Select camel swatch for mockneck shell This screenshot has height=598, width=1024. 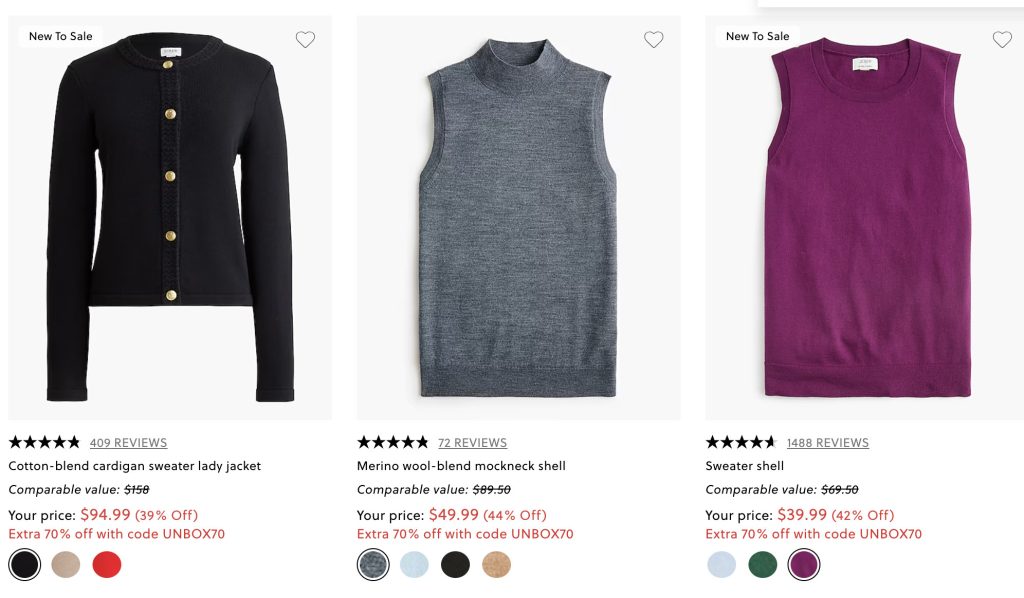pyautogui.click(x=496, y=565)
